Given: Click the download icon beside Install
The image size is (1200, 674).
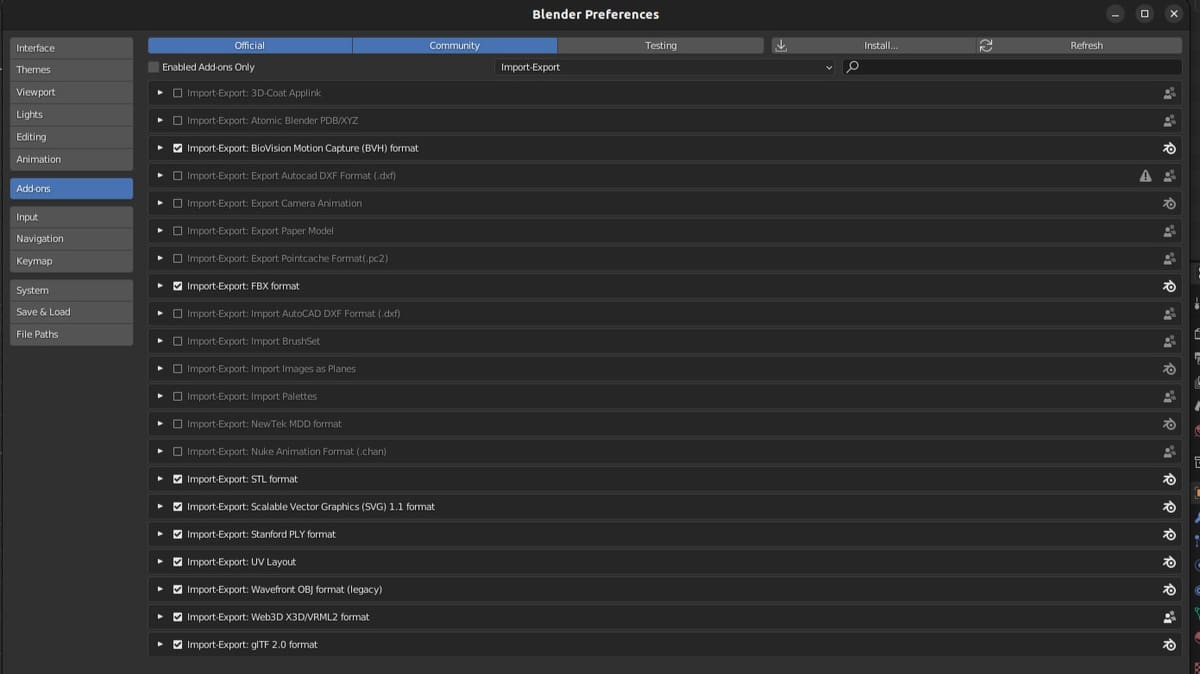Looking at the screenshot, I should pos(781,46).
